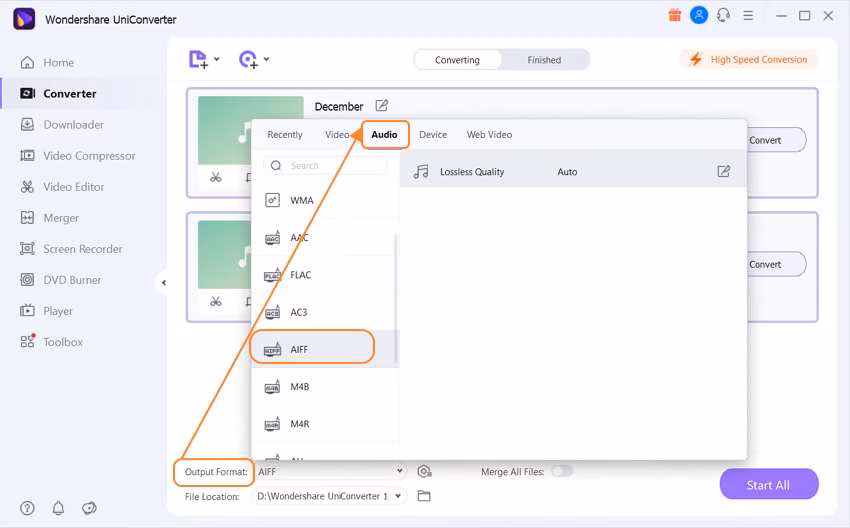Open the Player section
850x528 pixels.
(x=46, y=311)
